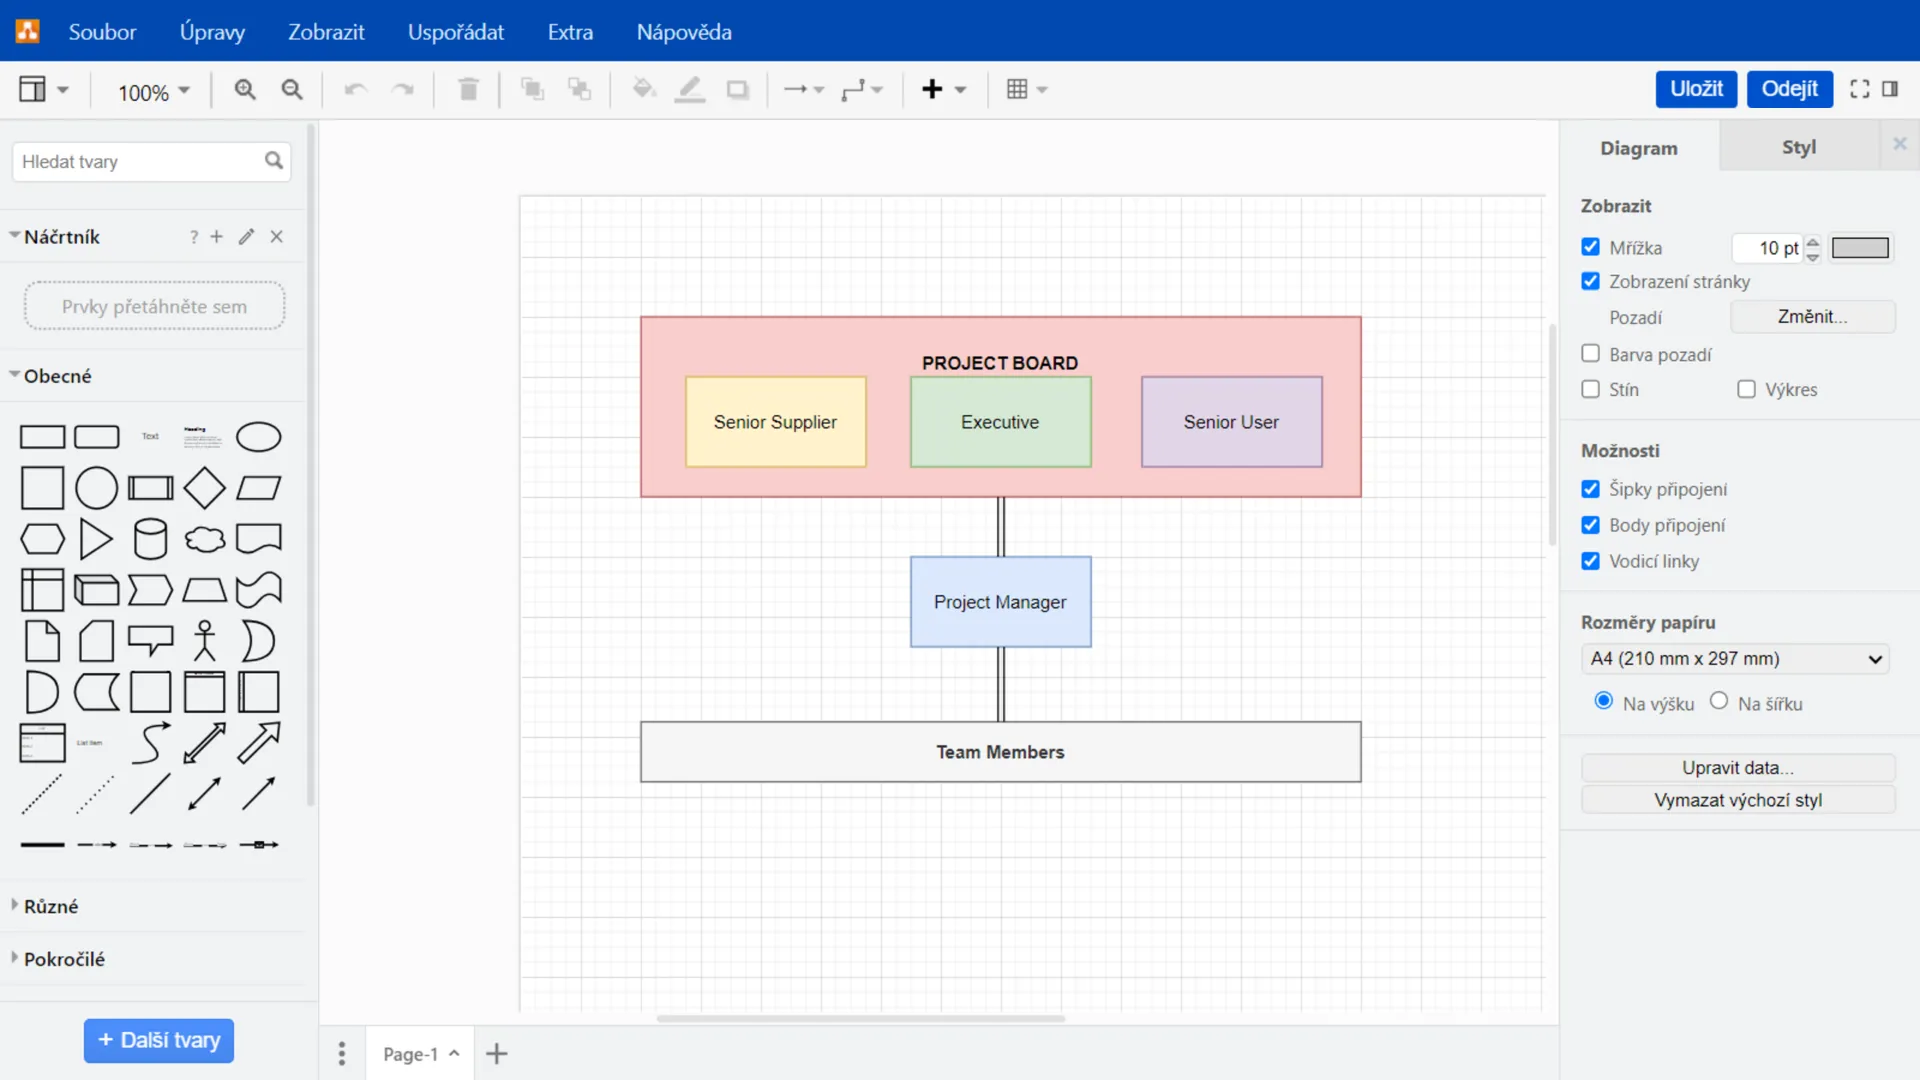This screenshot has width=1920, height=1080.
Task: Click the zoom out magnifier icon
Action: point(292,90)
